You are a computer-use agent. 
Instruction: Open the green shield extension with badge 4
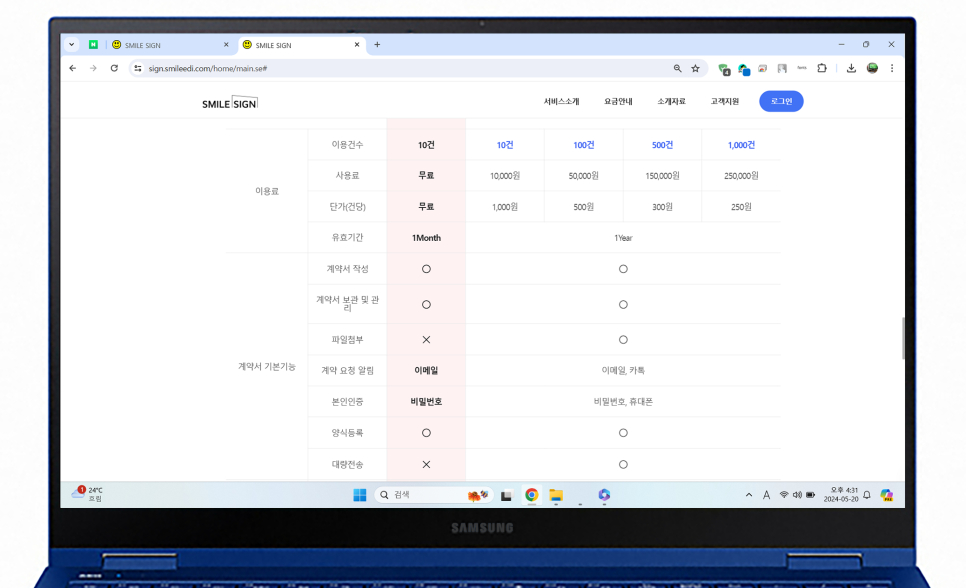pos(724,70)
